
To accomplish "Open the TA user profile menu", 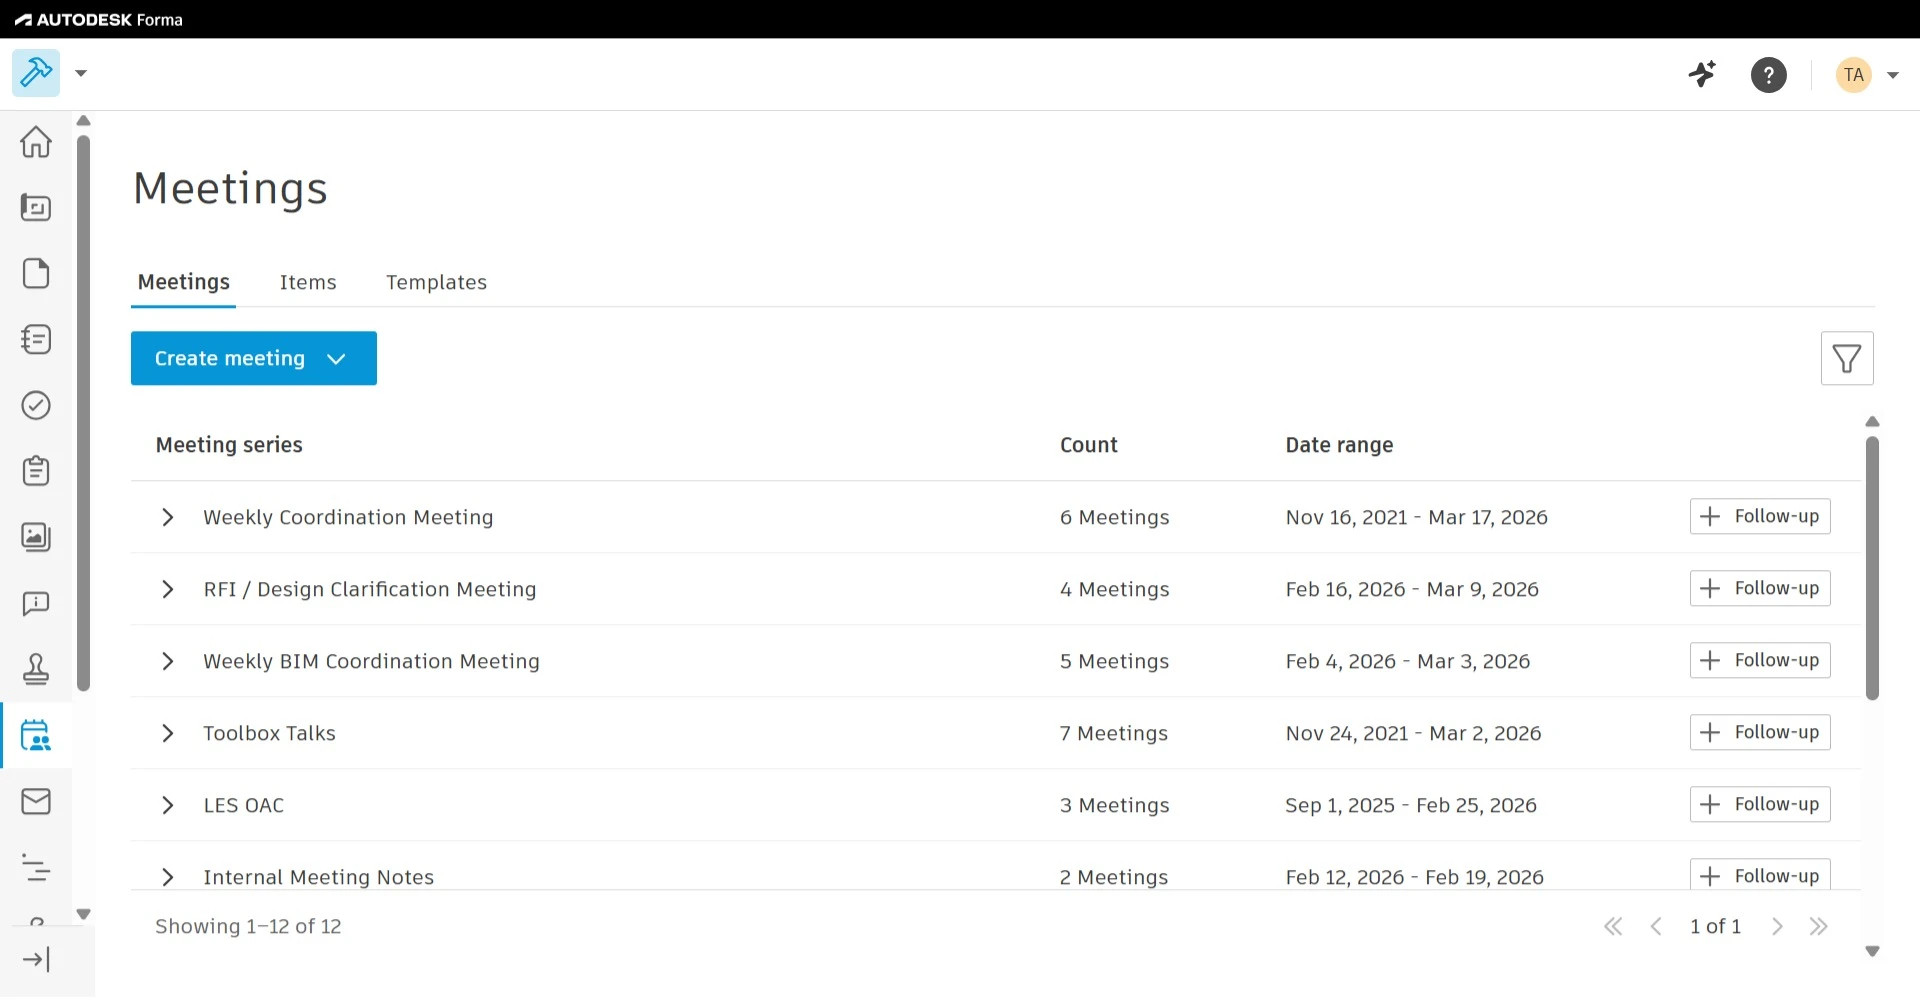I will [x=1867, y=75].
